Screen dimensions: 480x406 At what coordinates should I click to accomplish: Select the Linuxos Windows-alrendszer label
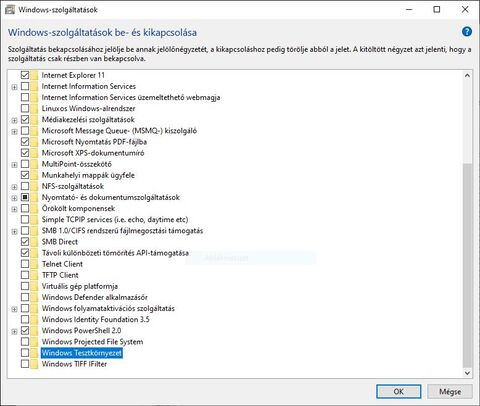(88, 108)
